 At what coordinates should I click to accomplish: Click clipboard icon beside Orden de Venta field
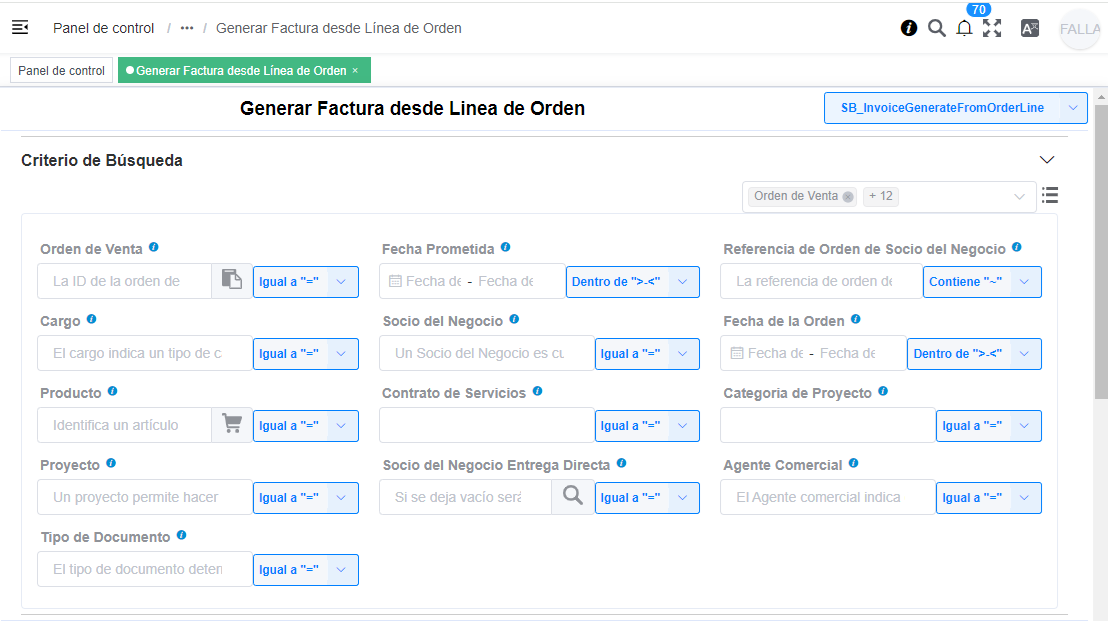click(x=231, y=281)
